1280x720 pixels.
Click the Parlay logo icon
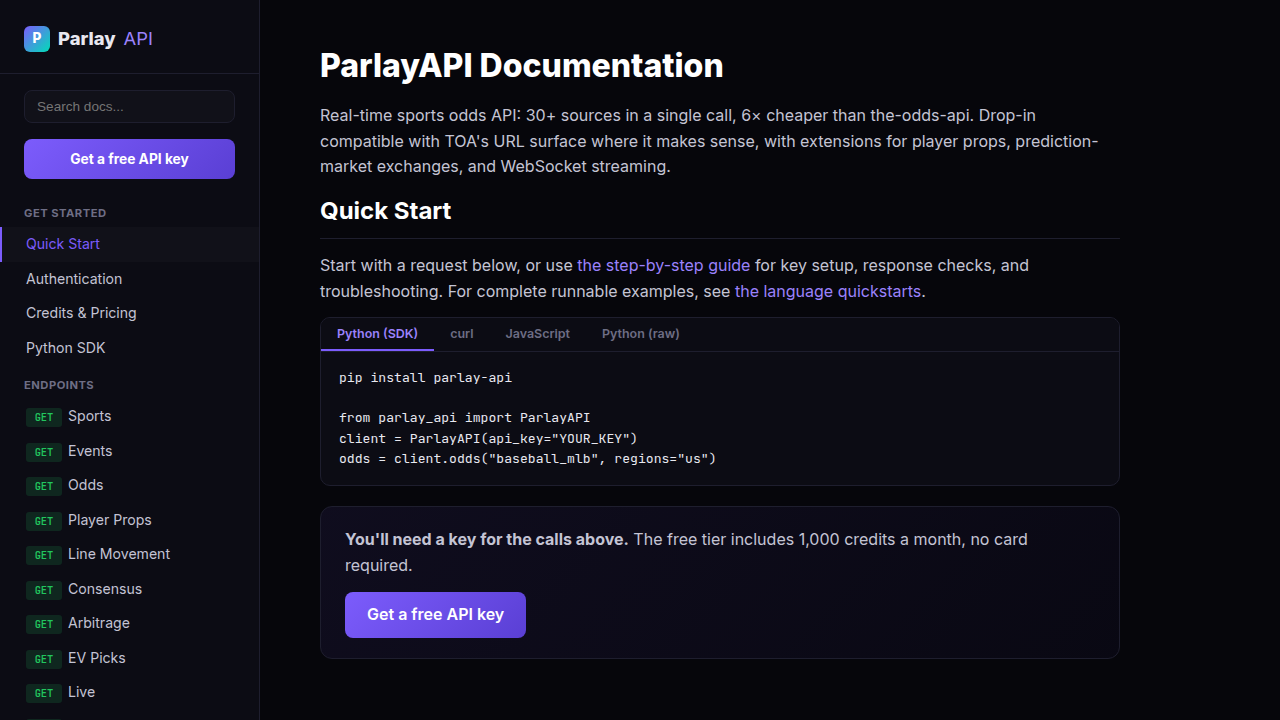(37, 39)
